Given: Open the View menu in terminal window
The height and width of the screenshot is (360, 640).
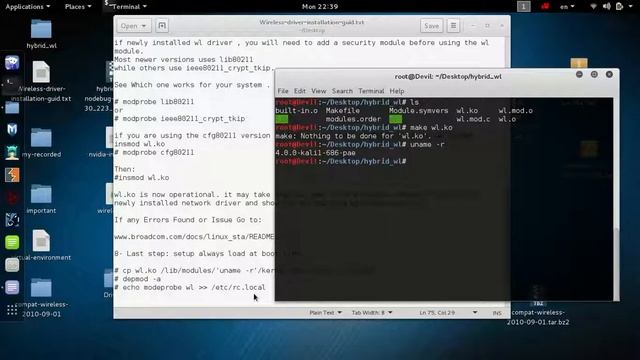Looking at the screenshot, I should pyautogui.click(x=319, y=91).
